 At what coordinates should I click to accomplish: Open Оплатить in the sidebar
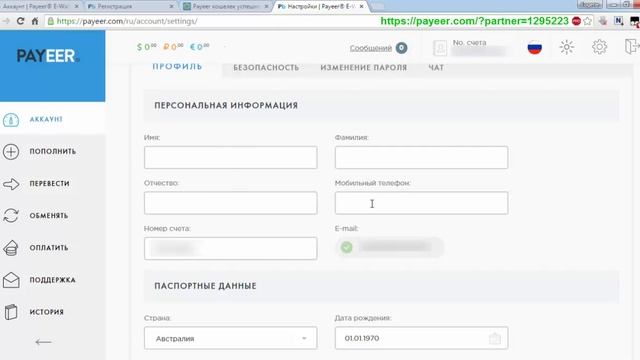click(49, 248)
